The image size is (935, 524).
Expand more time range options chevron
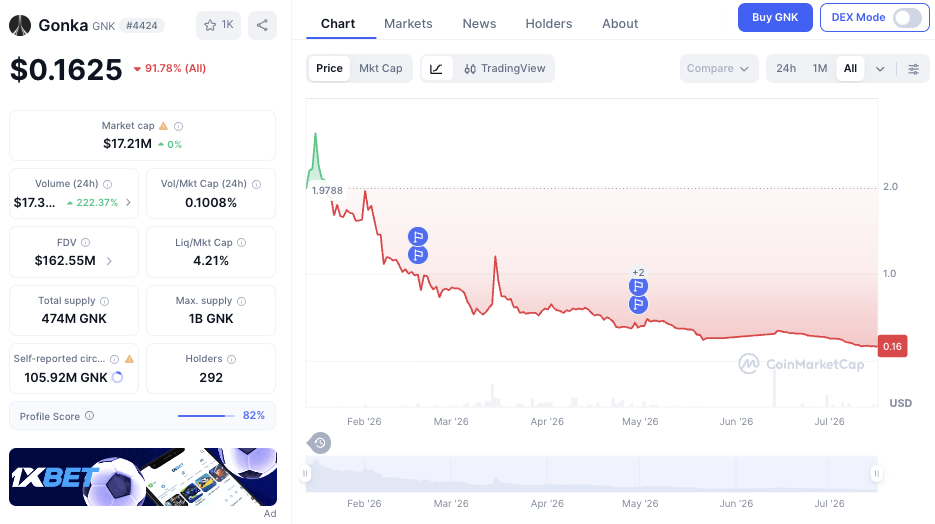[x=880, y=69]
